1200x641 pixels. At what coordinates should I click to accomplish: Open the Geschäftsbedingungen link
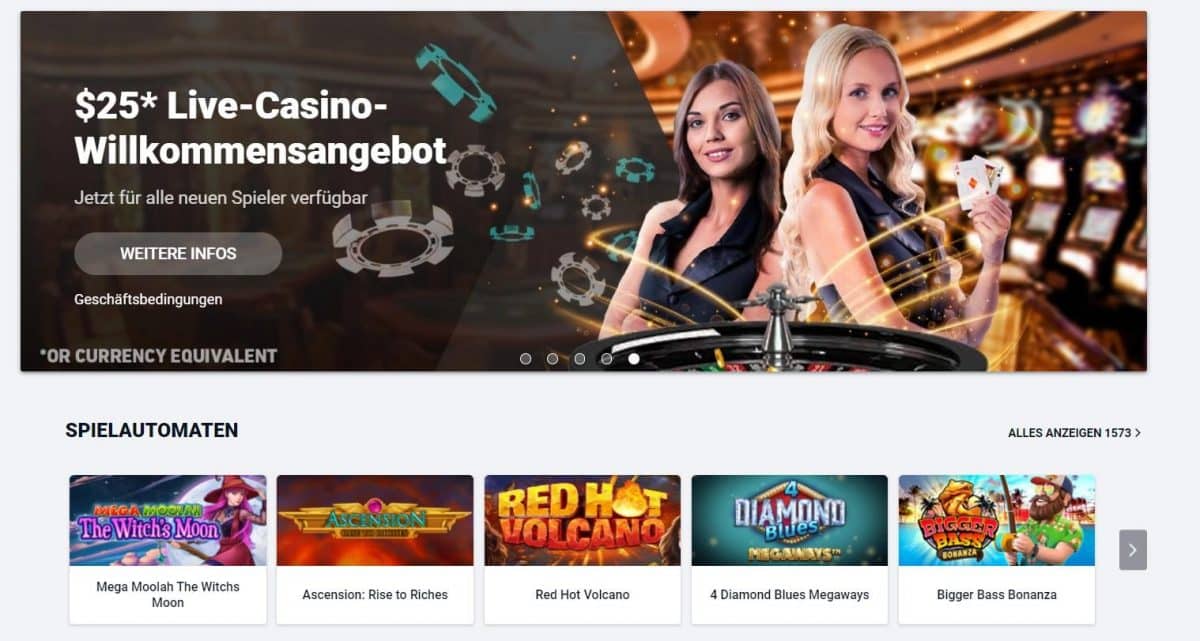pos(148,299)
